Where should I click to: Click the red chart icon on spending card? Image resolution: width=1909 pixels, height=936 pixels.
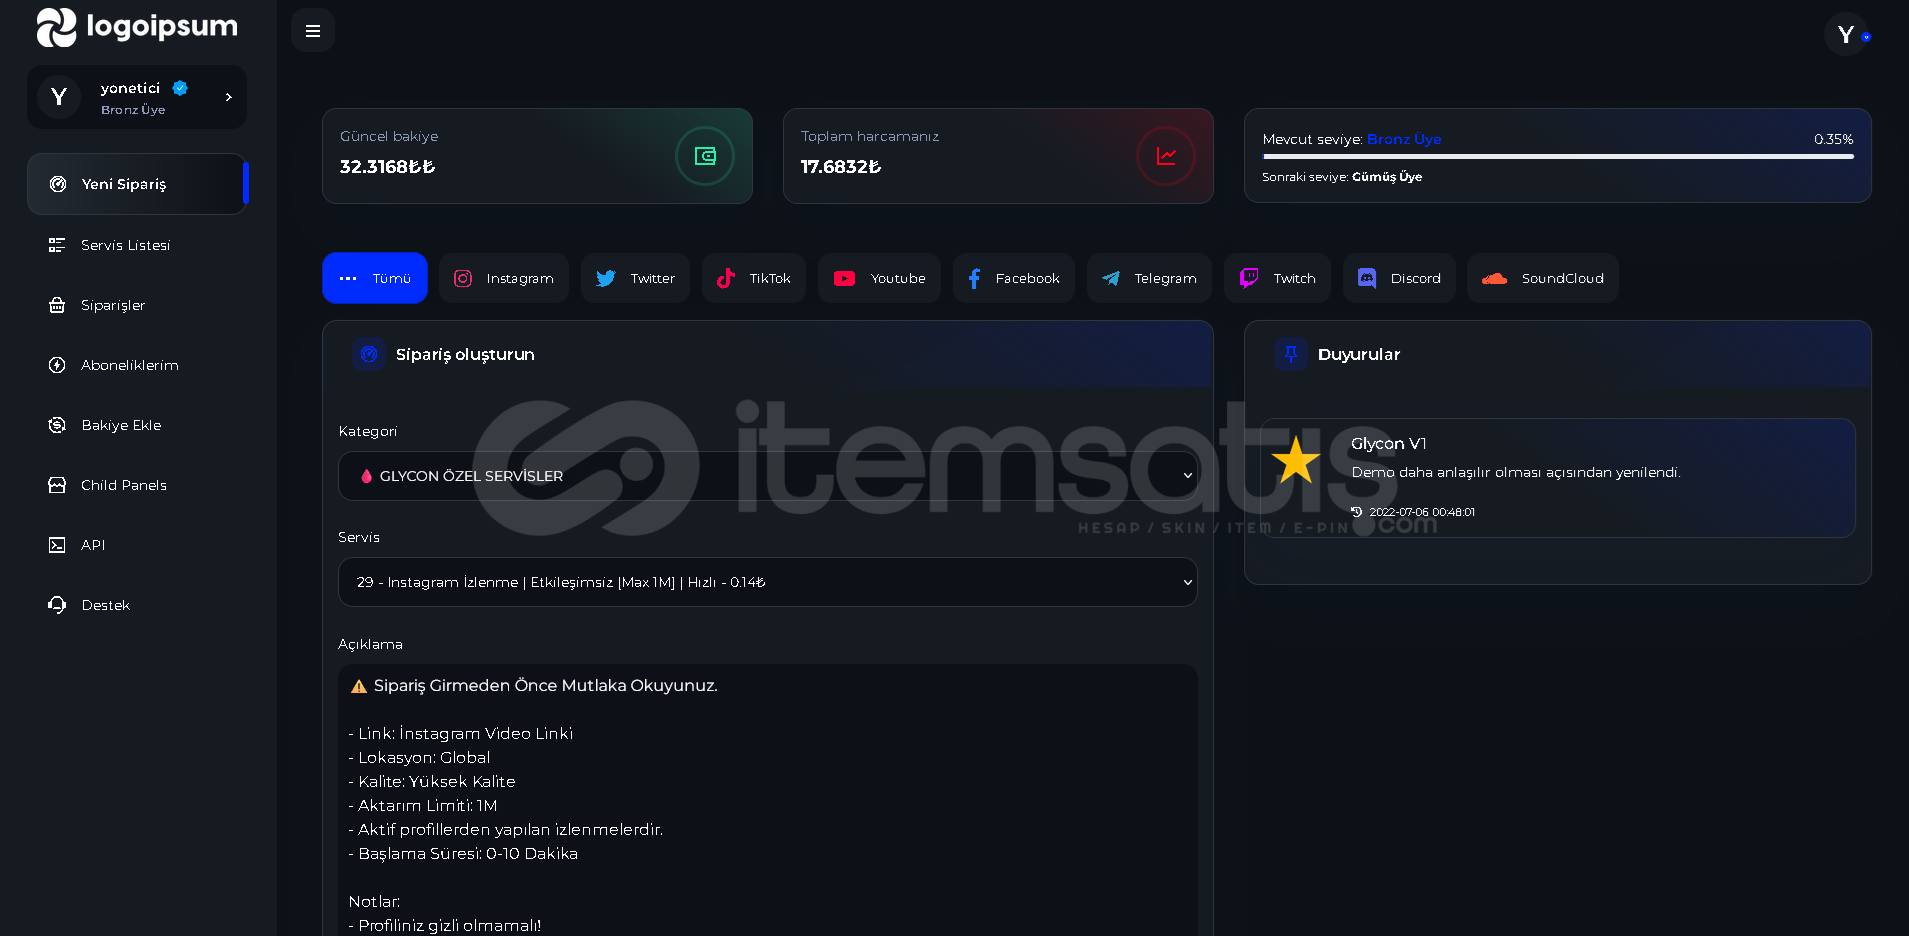(x=1166, y=156)
